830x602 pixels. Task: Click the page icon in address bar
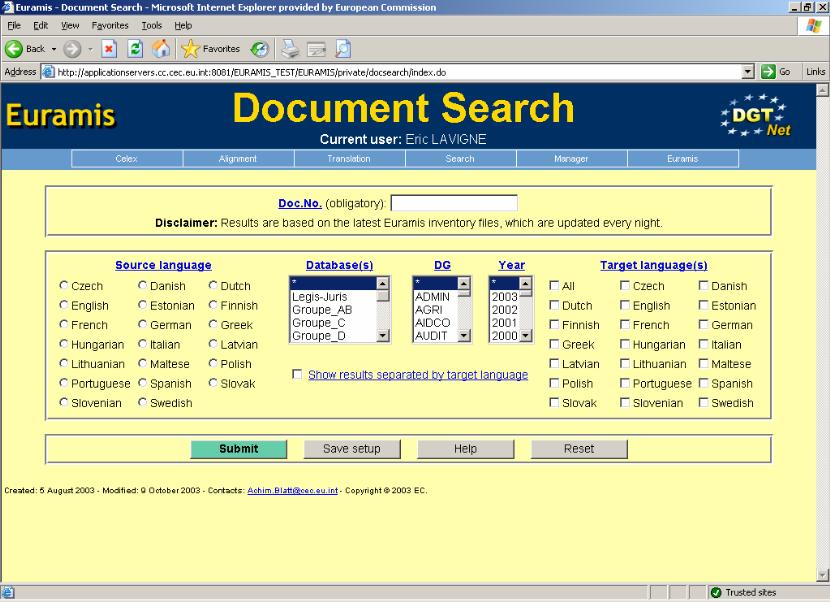pyautogui.click(x=48, y=71)
